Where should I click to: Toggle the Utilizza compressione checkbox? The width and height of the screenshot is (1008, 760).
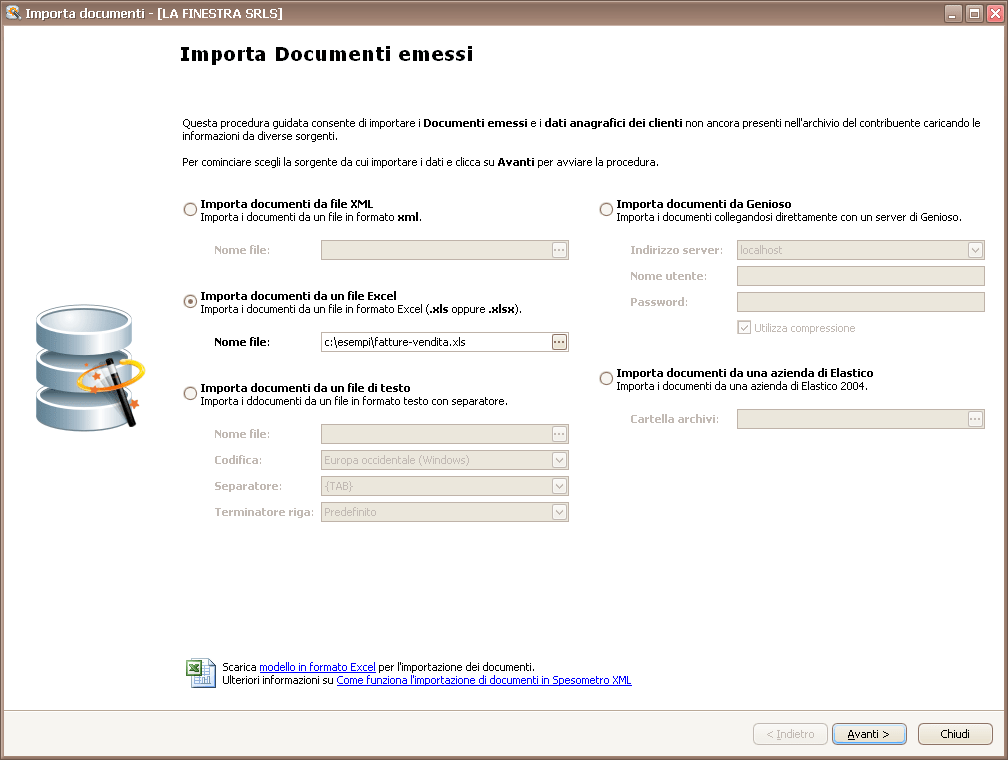tap(744, 328)
